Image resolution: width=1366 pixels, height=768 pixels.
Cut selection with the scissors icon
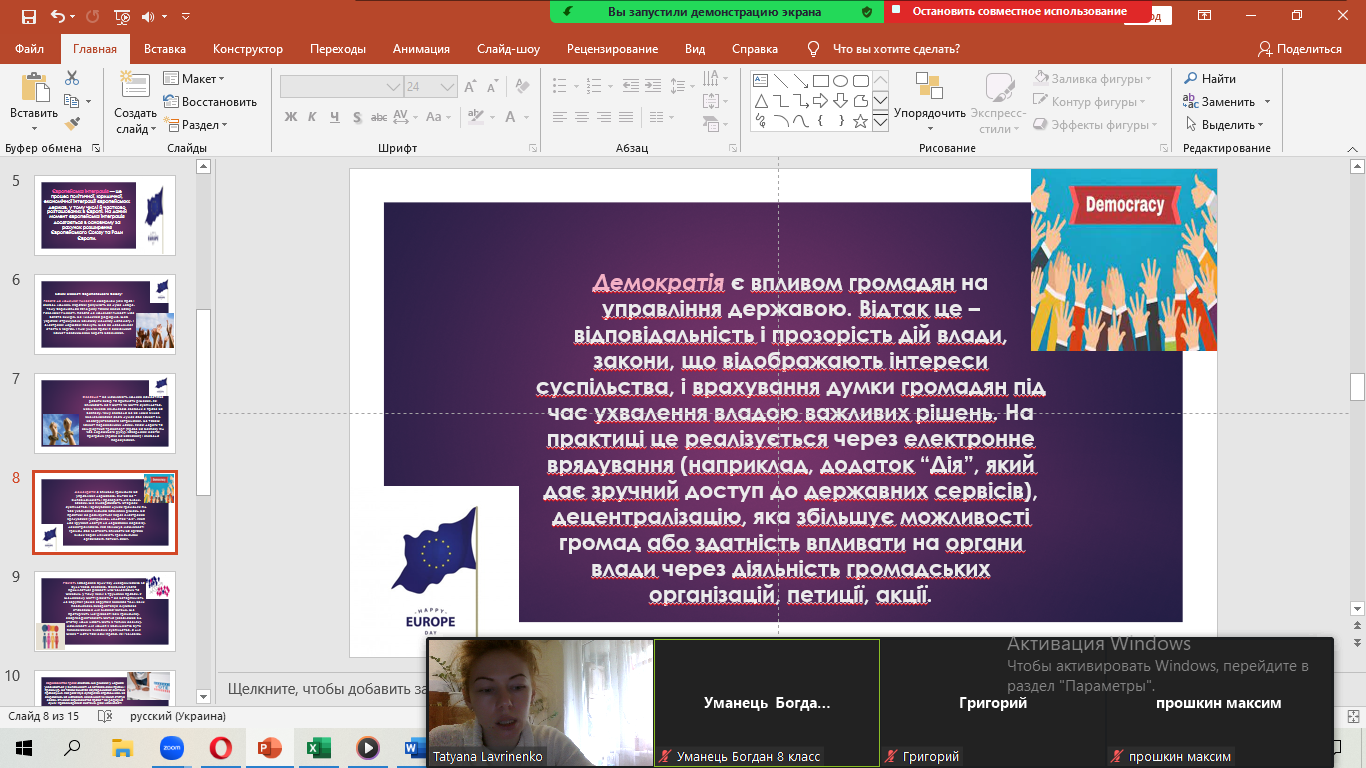tap(72, 78)
